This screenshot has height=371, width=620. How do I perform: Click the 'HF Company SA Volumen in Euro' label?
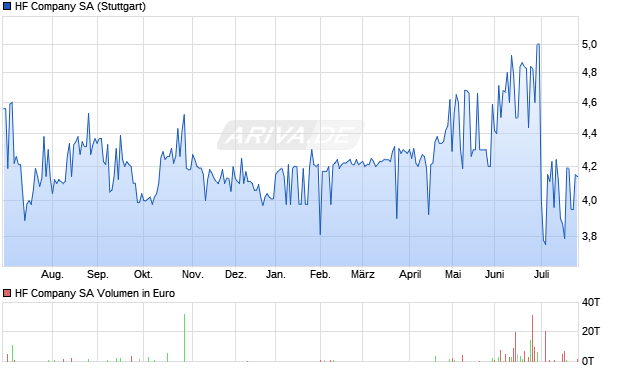95,293
